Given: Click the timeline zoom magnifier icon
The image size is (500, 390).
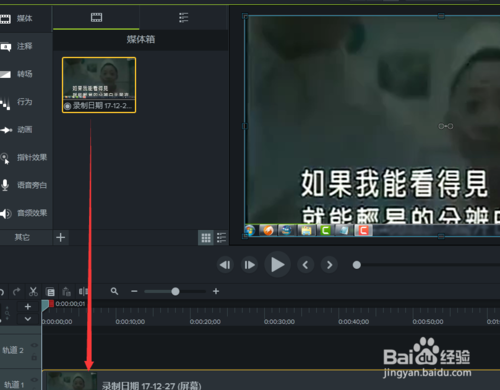Looking at the screenshot, I should 114,291.
